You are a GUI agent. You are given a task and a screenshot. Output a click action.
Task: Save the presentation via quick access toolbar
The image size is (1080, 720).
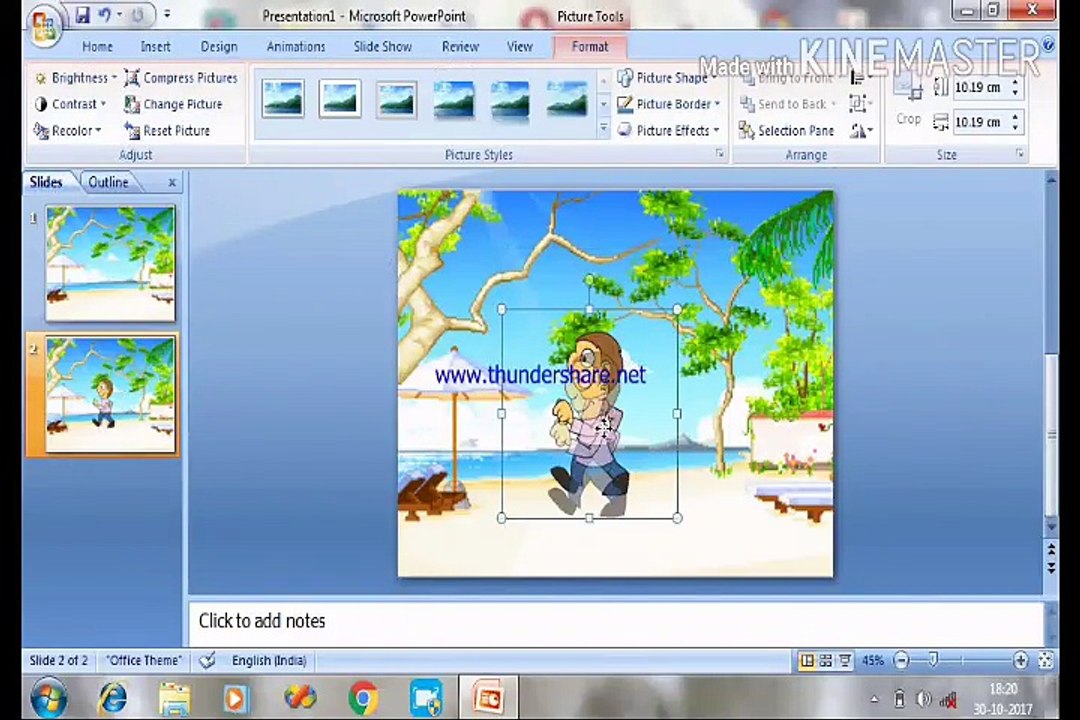point(83,15)
